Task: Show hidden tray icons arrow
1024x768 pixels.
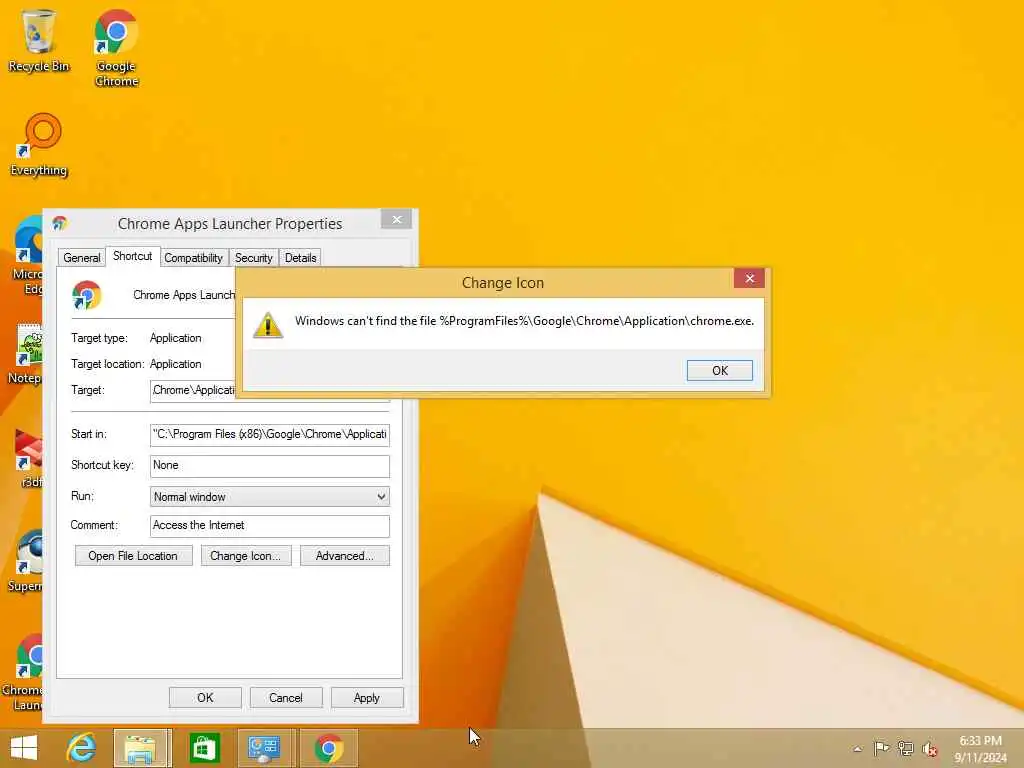Action: [857, 749]
